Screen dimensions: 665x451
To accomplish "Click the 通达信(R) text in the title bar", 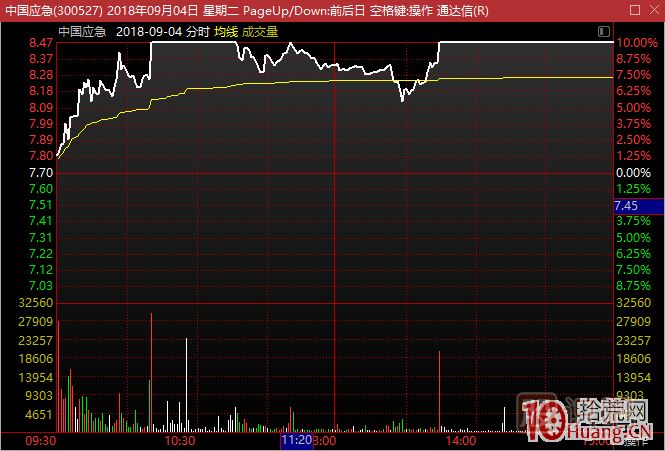I will (x=463, y=11).
